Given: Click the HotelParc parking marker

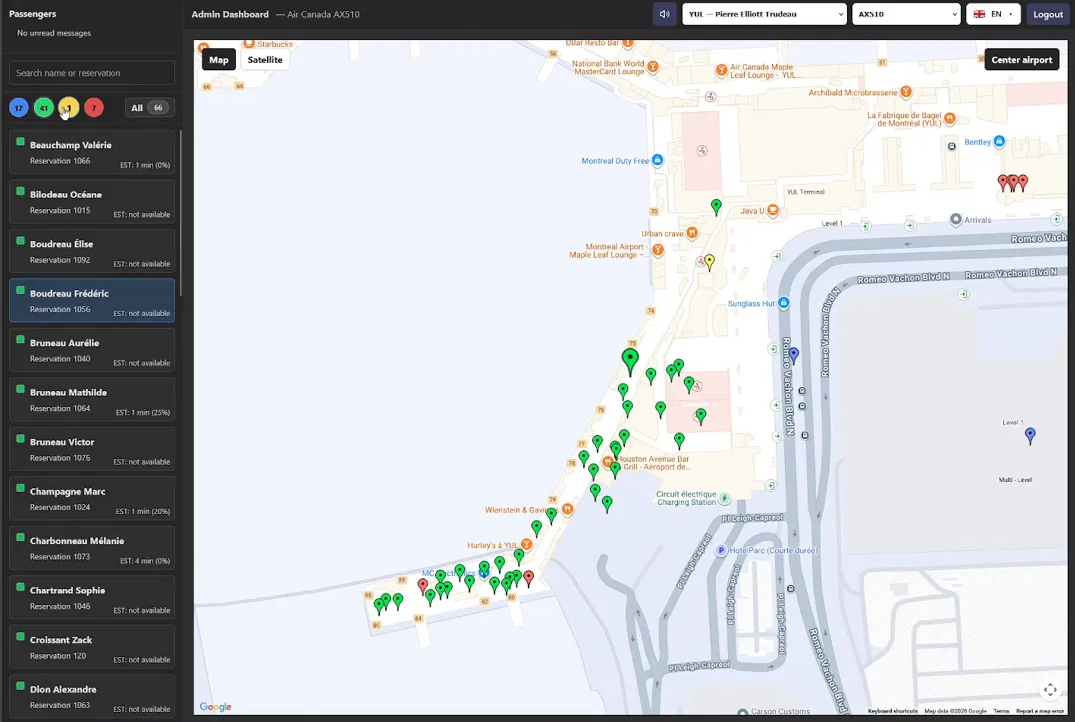Looking at the screenshot, I should pos(721,550).
